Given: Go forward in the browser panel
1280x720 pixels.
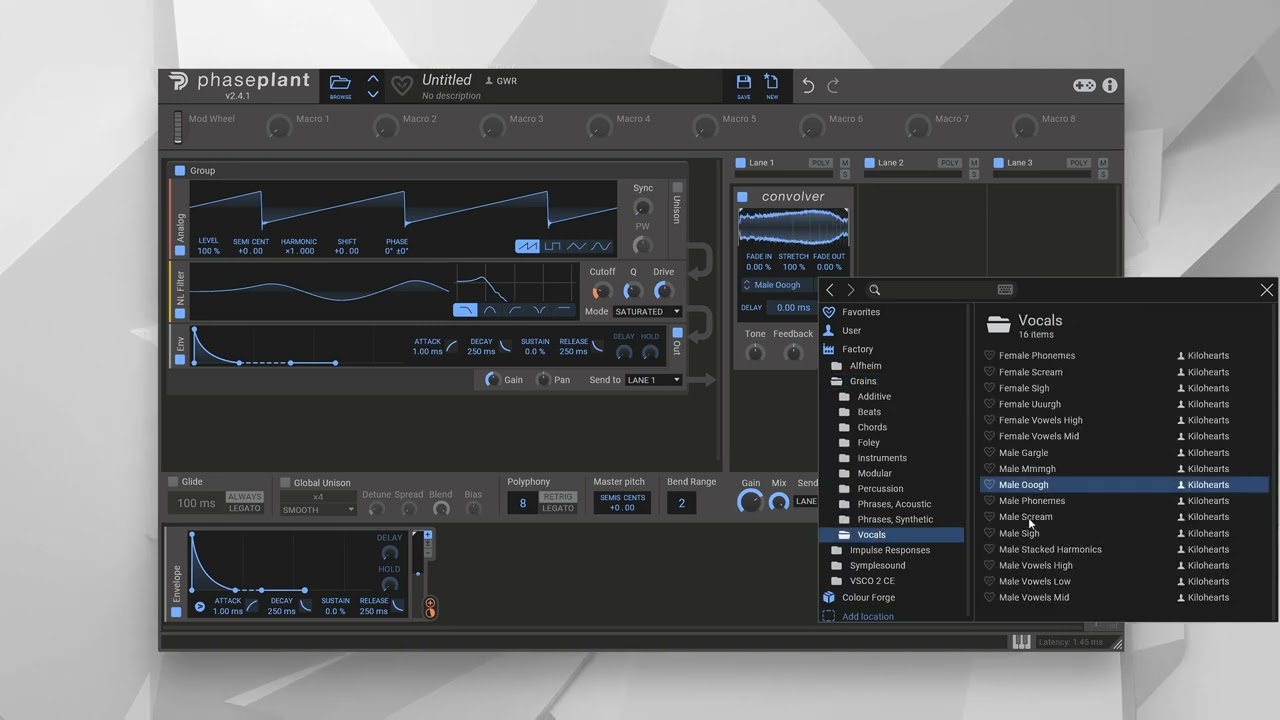Looking at the screenshot, I should coord(851,290).
